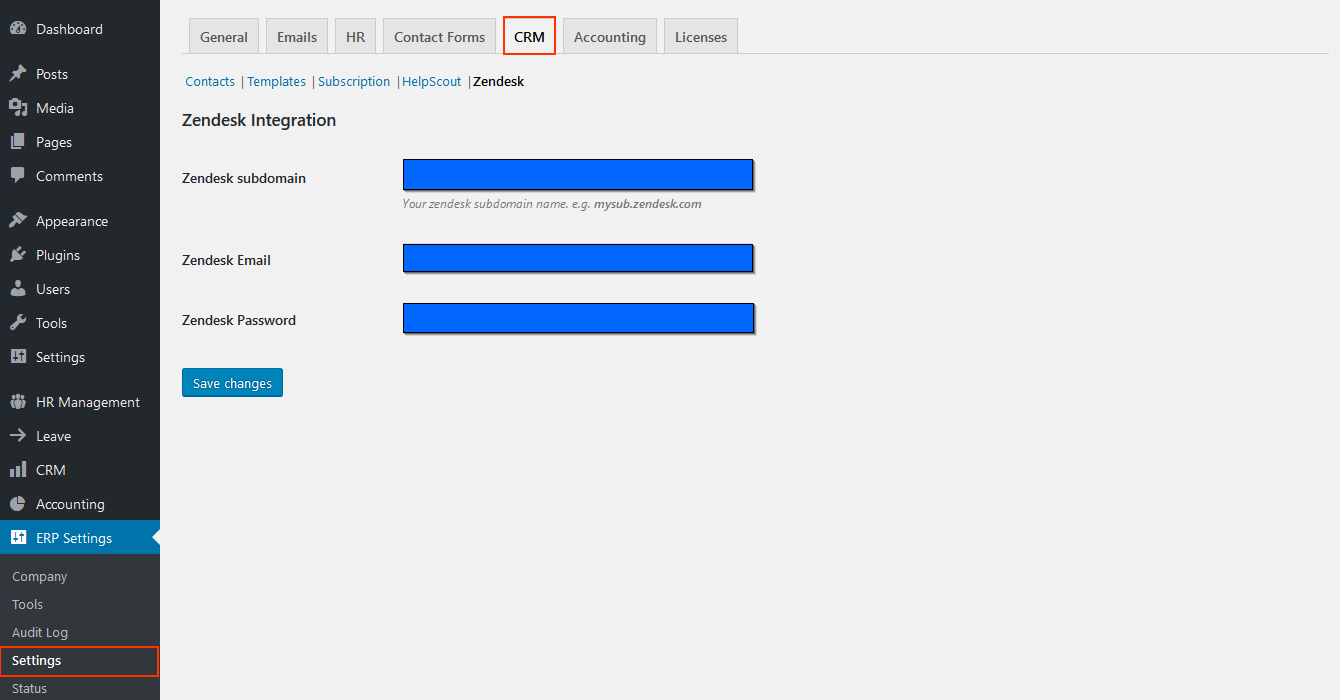The width and height of the screenshot is (1340, 700).
Task: Open the HelpScout subsection link
Action: point(432,82)
